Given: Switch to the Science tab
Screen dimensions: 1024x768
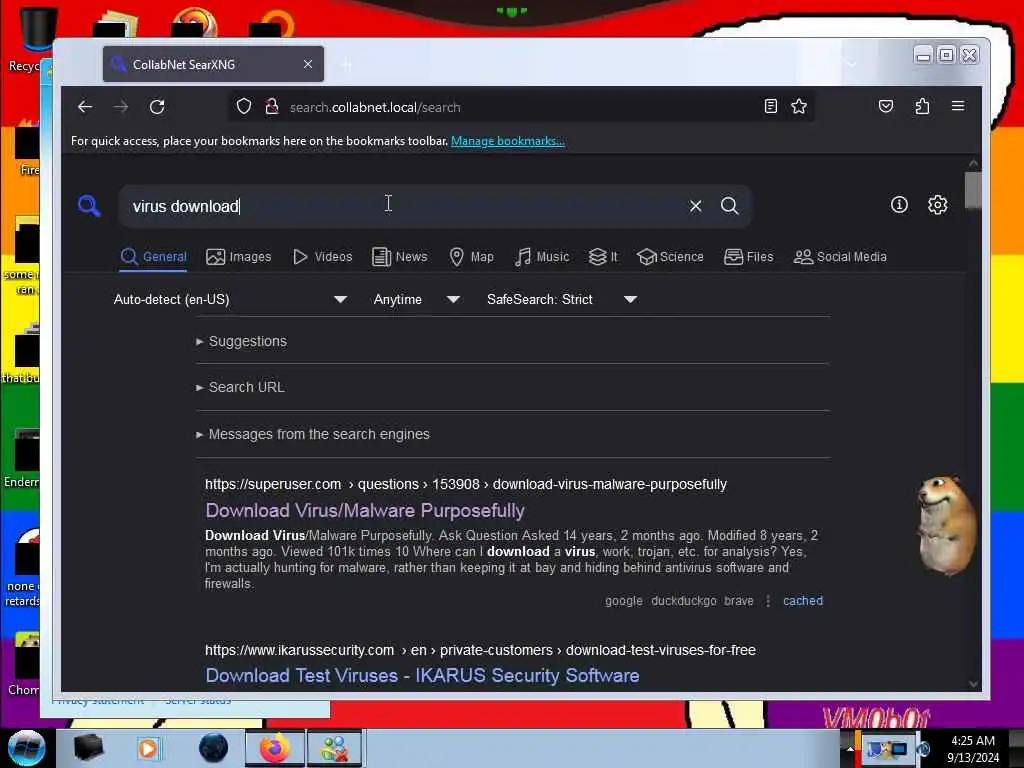Looking at the screenshot, I should [671, 257].
